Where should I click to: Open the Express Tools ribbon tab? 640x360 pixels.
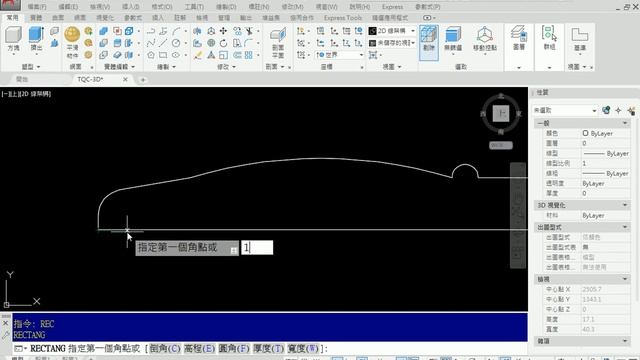[343, 18]
